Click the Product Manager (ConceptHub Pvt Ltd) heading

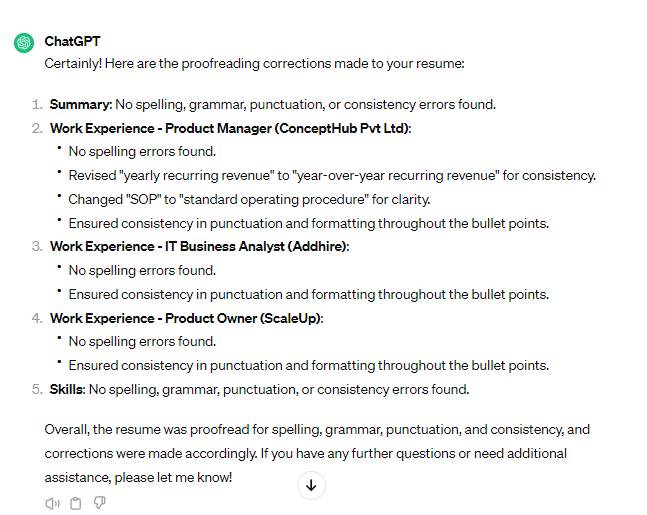[230, 128]
